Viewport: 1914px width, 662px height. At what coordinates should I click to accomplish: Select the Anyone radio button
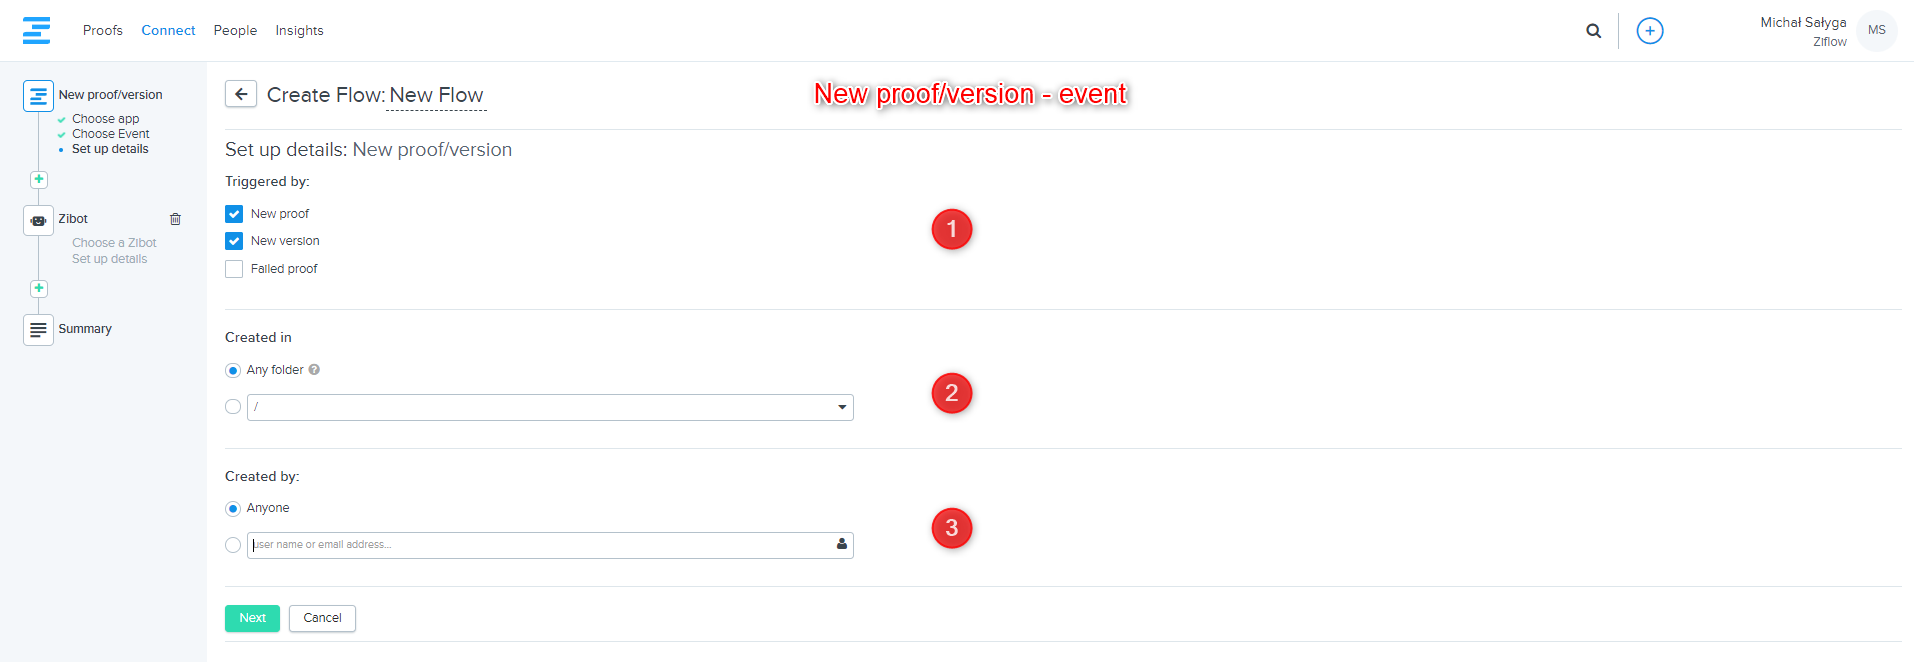click(x=233, y=509)
